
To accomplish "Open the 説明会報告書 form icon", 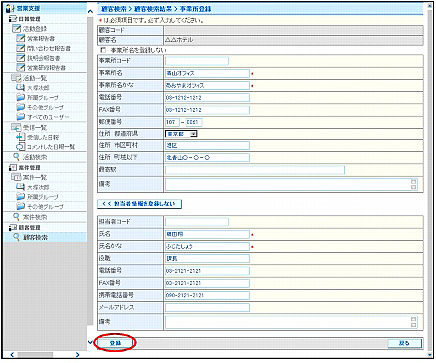I will pyautogui.click(x=21, y=58).
